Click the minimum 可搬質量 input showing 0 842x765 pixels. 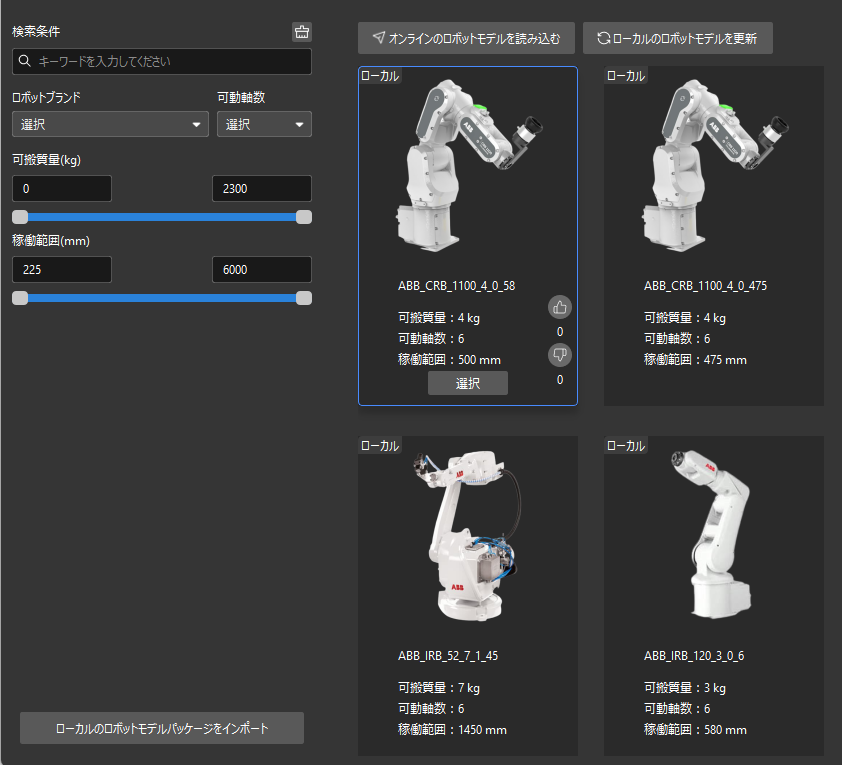(x=62, y=189)
